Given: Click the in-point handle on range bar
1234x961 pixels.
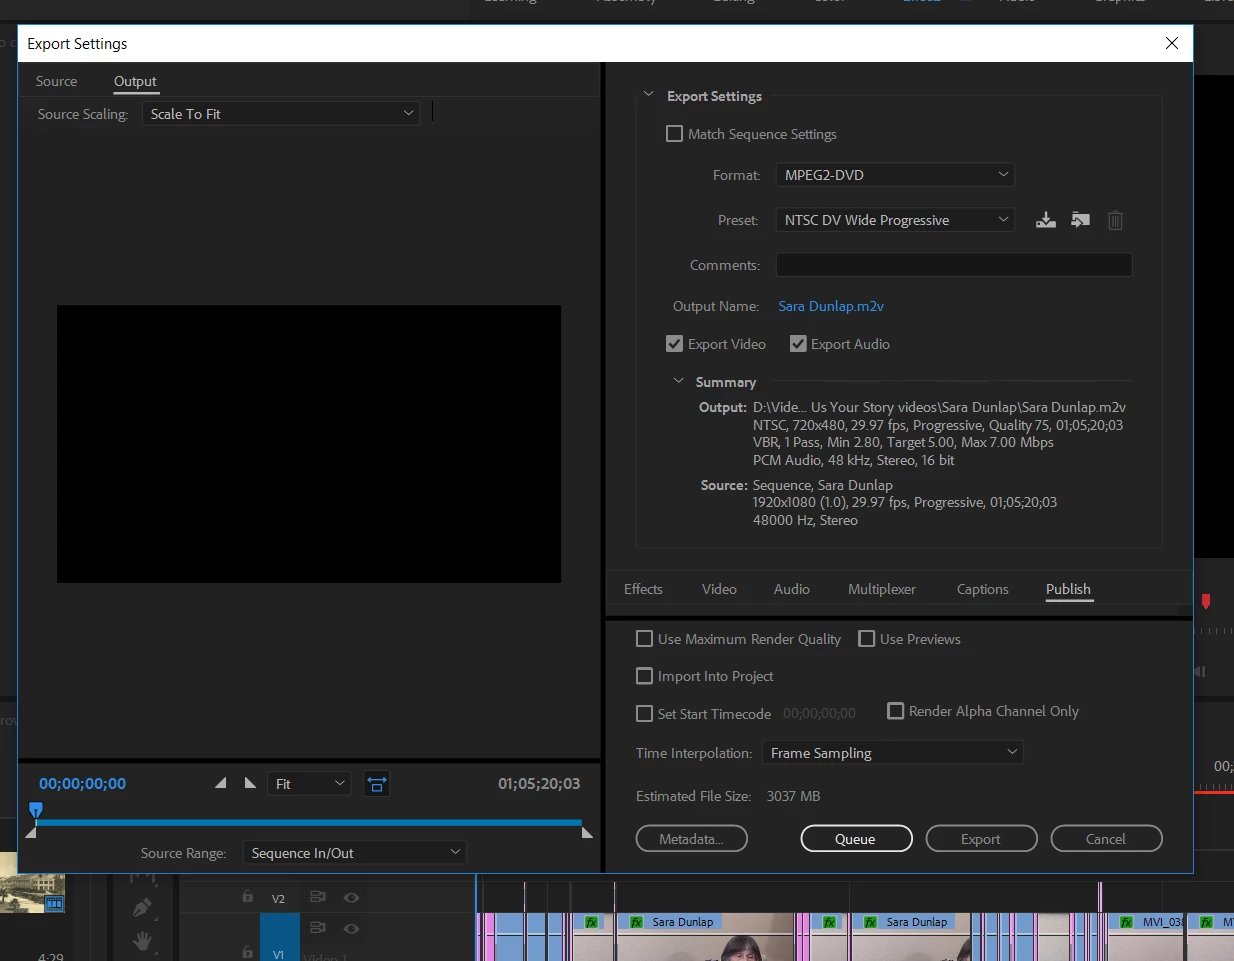Looking at the screenshot, I should 31,832.
